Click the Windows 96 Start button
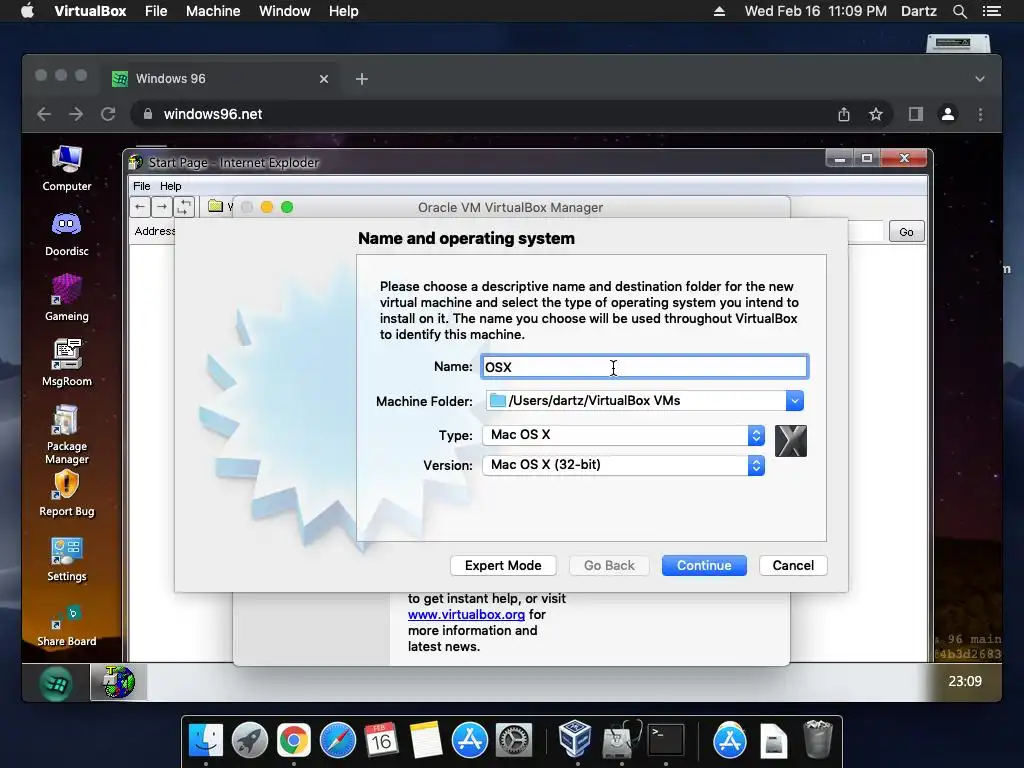Image resolution: width=1024 pixels, height=768 pixels. 56,683
